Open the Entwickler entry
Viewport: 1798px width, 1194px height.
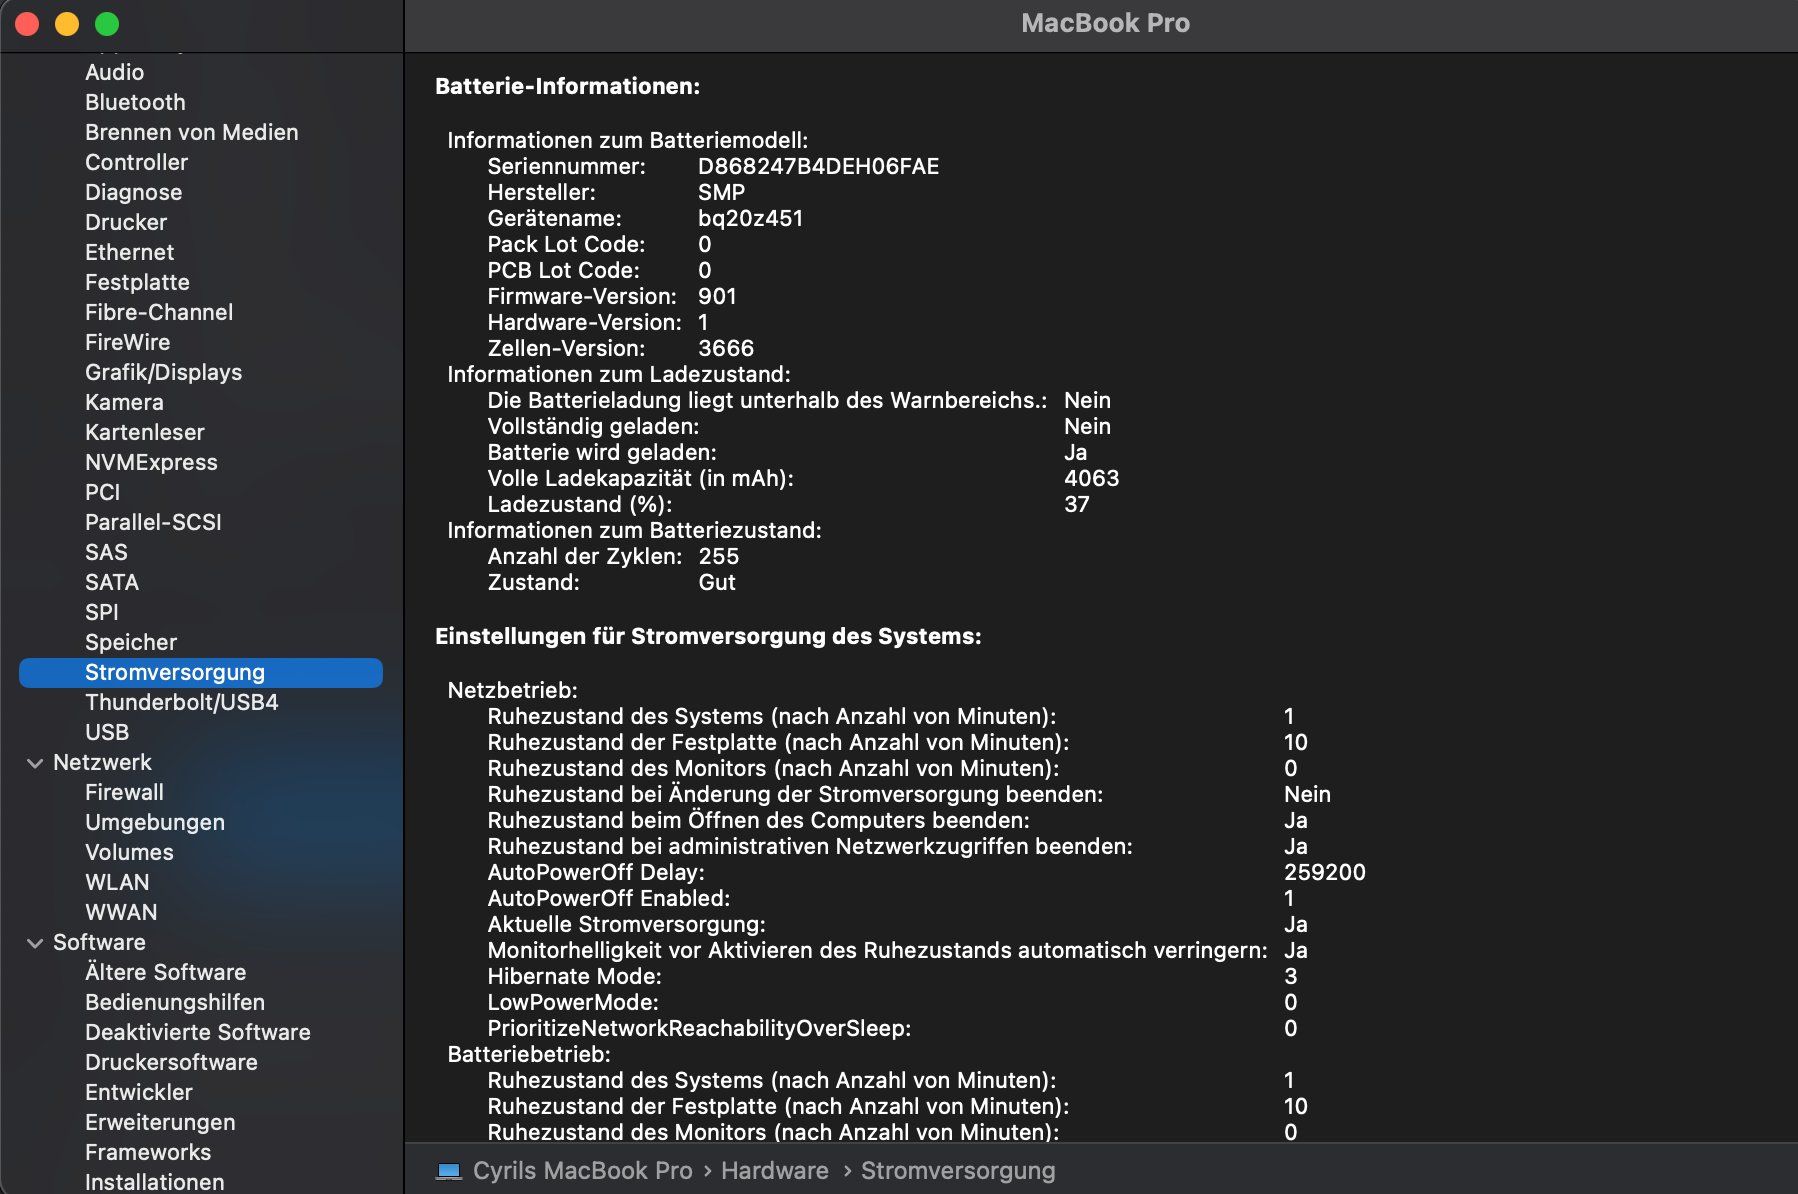(139, 1092)
